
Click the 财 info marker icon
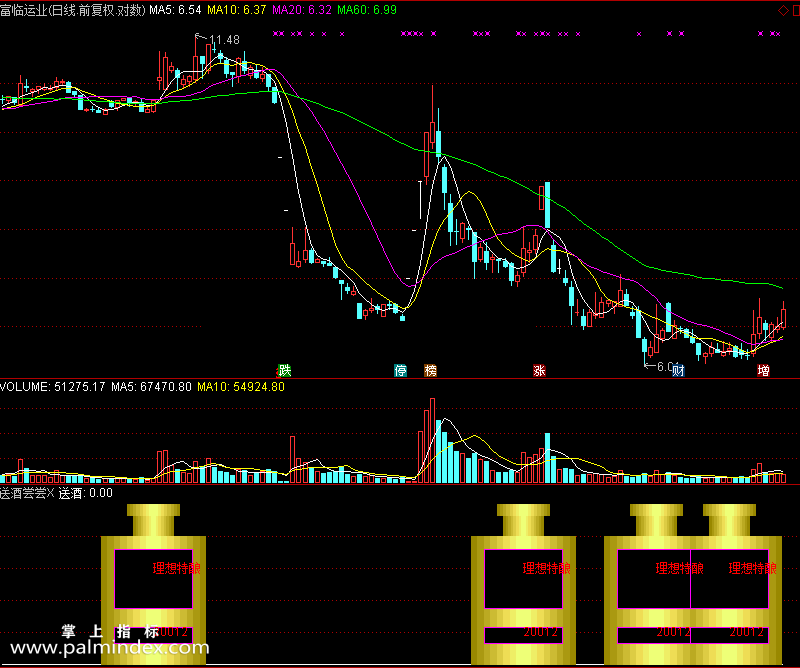coord(678,370)
